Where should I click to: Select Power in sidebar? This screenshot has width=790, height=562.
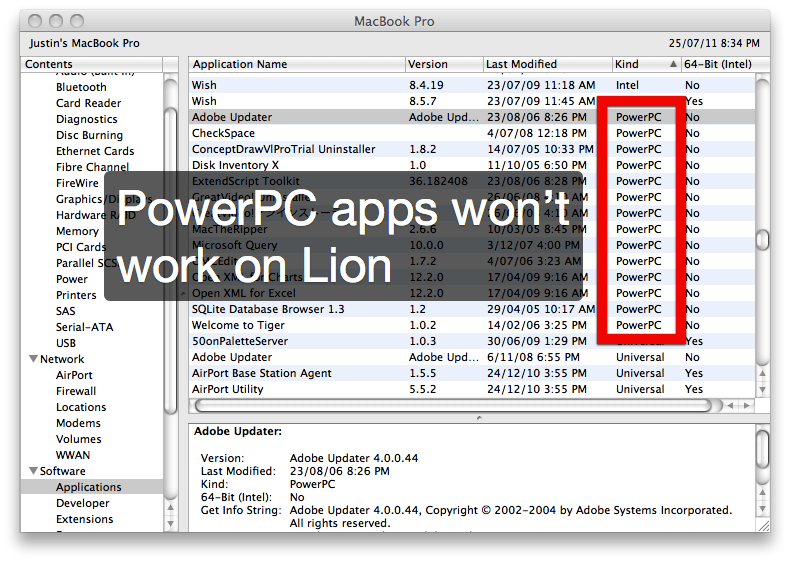tap(72, 279)
